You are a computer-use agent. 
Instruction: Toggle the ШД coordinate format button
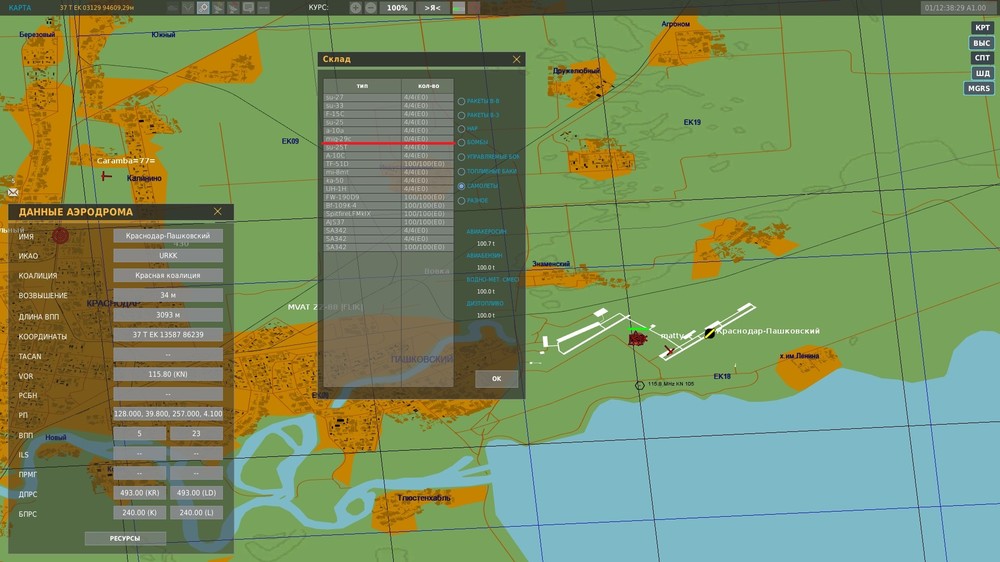[x=982, y=73]
